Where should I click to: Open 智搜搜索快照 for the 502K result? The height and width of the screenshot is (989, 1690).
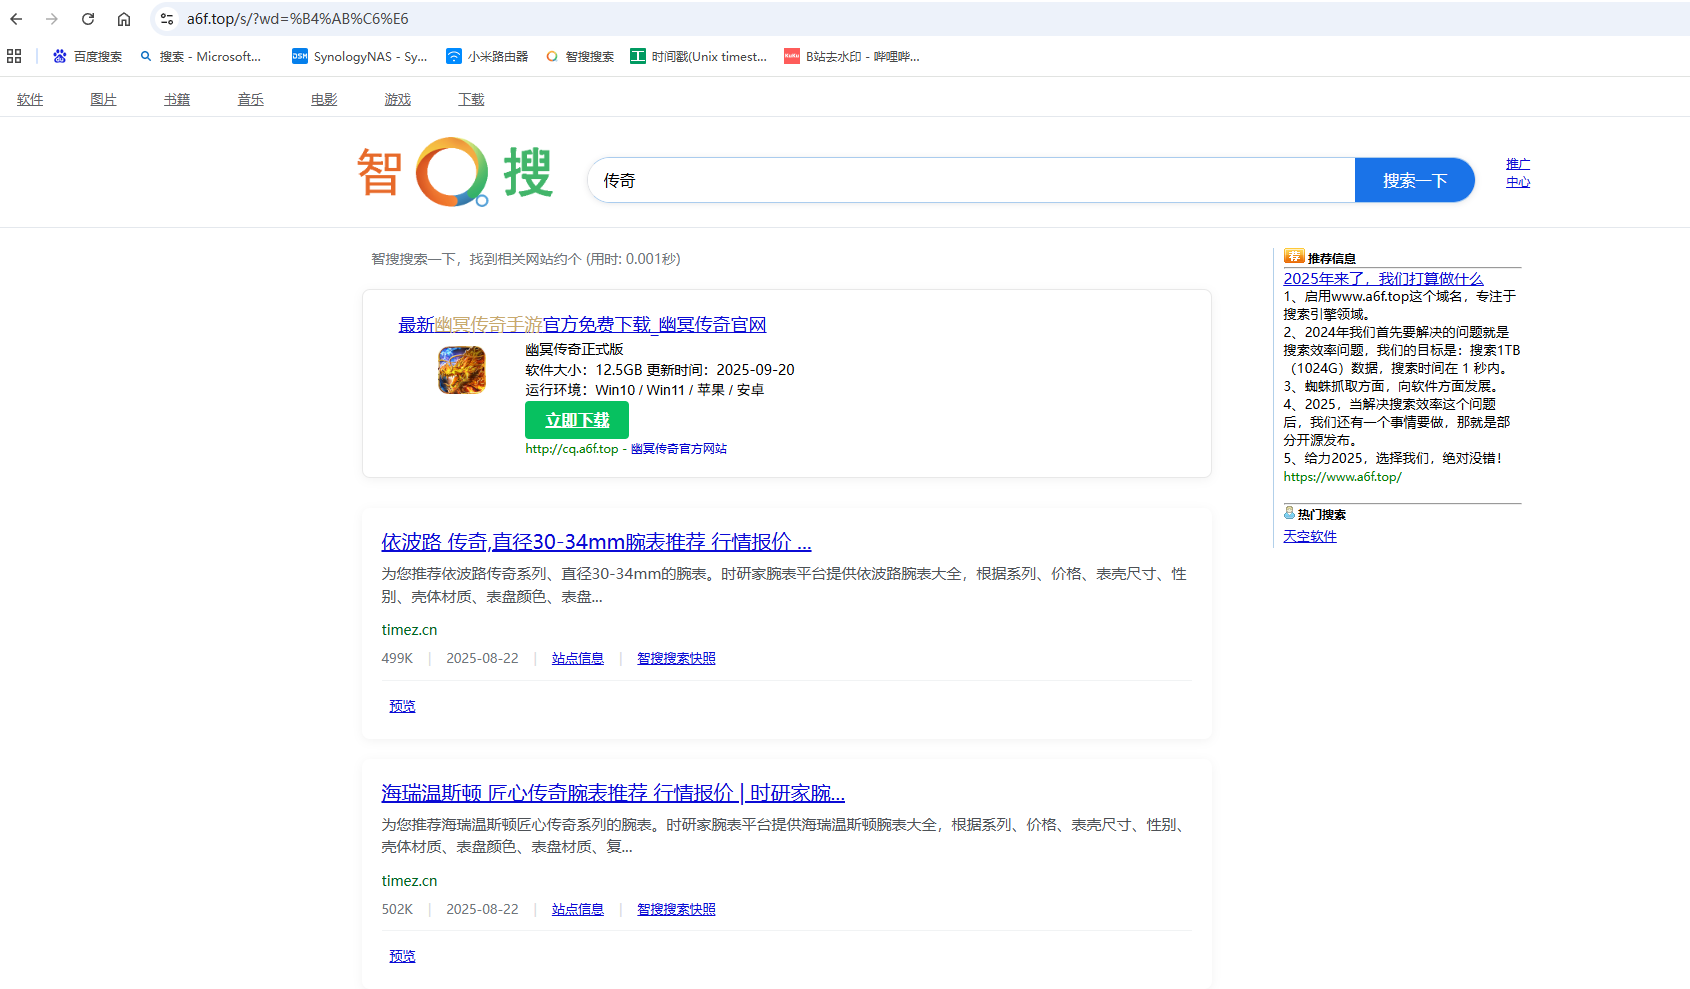tap(676, 909)
